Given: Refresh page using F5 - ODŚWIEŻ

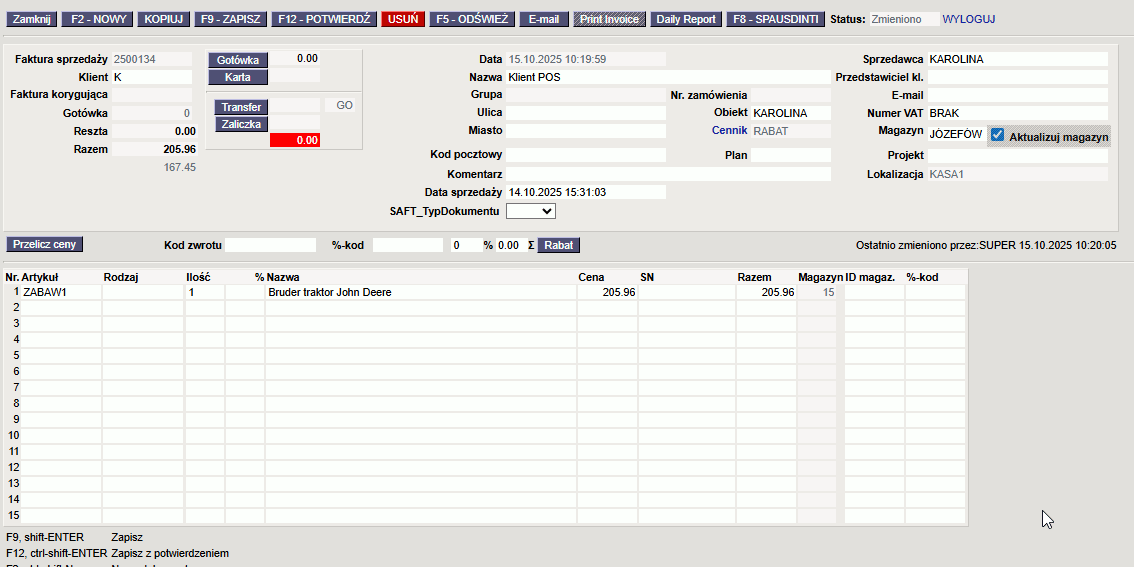Looking at the screenshot, I should pos(472,19).
